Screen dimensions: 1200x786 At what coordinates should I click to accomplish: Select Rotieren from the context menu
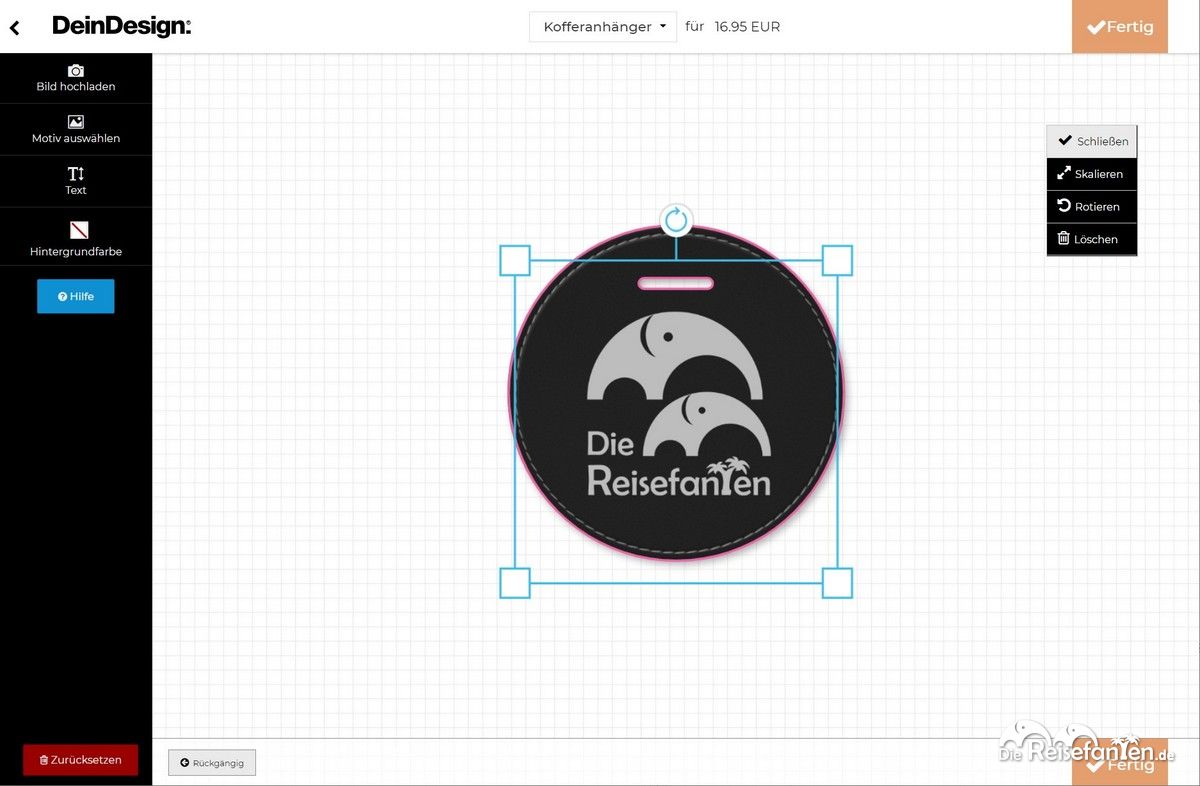(1092, 207)
